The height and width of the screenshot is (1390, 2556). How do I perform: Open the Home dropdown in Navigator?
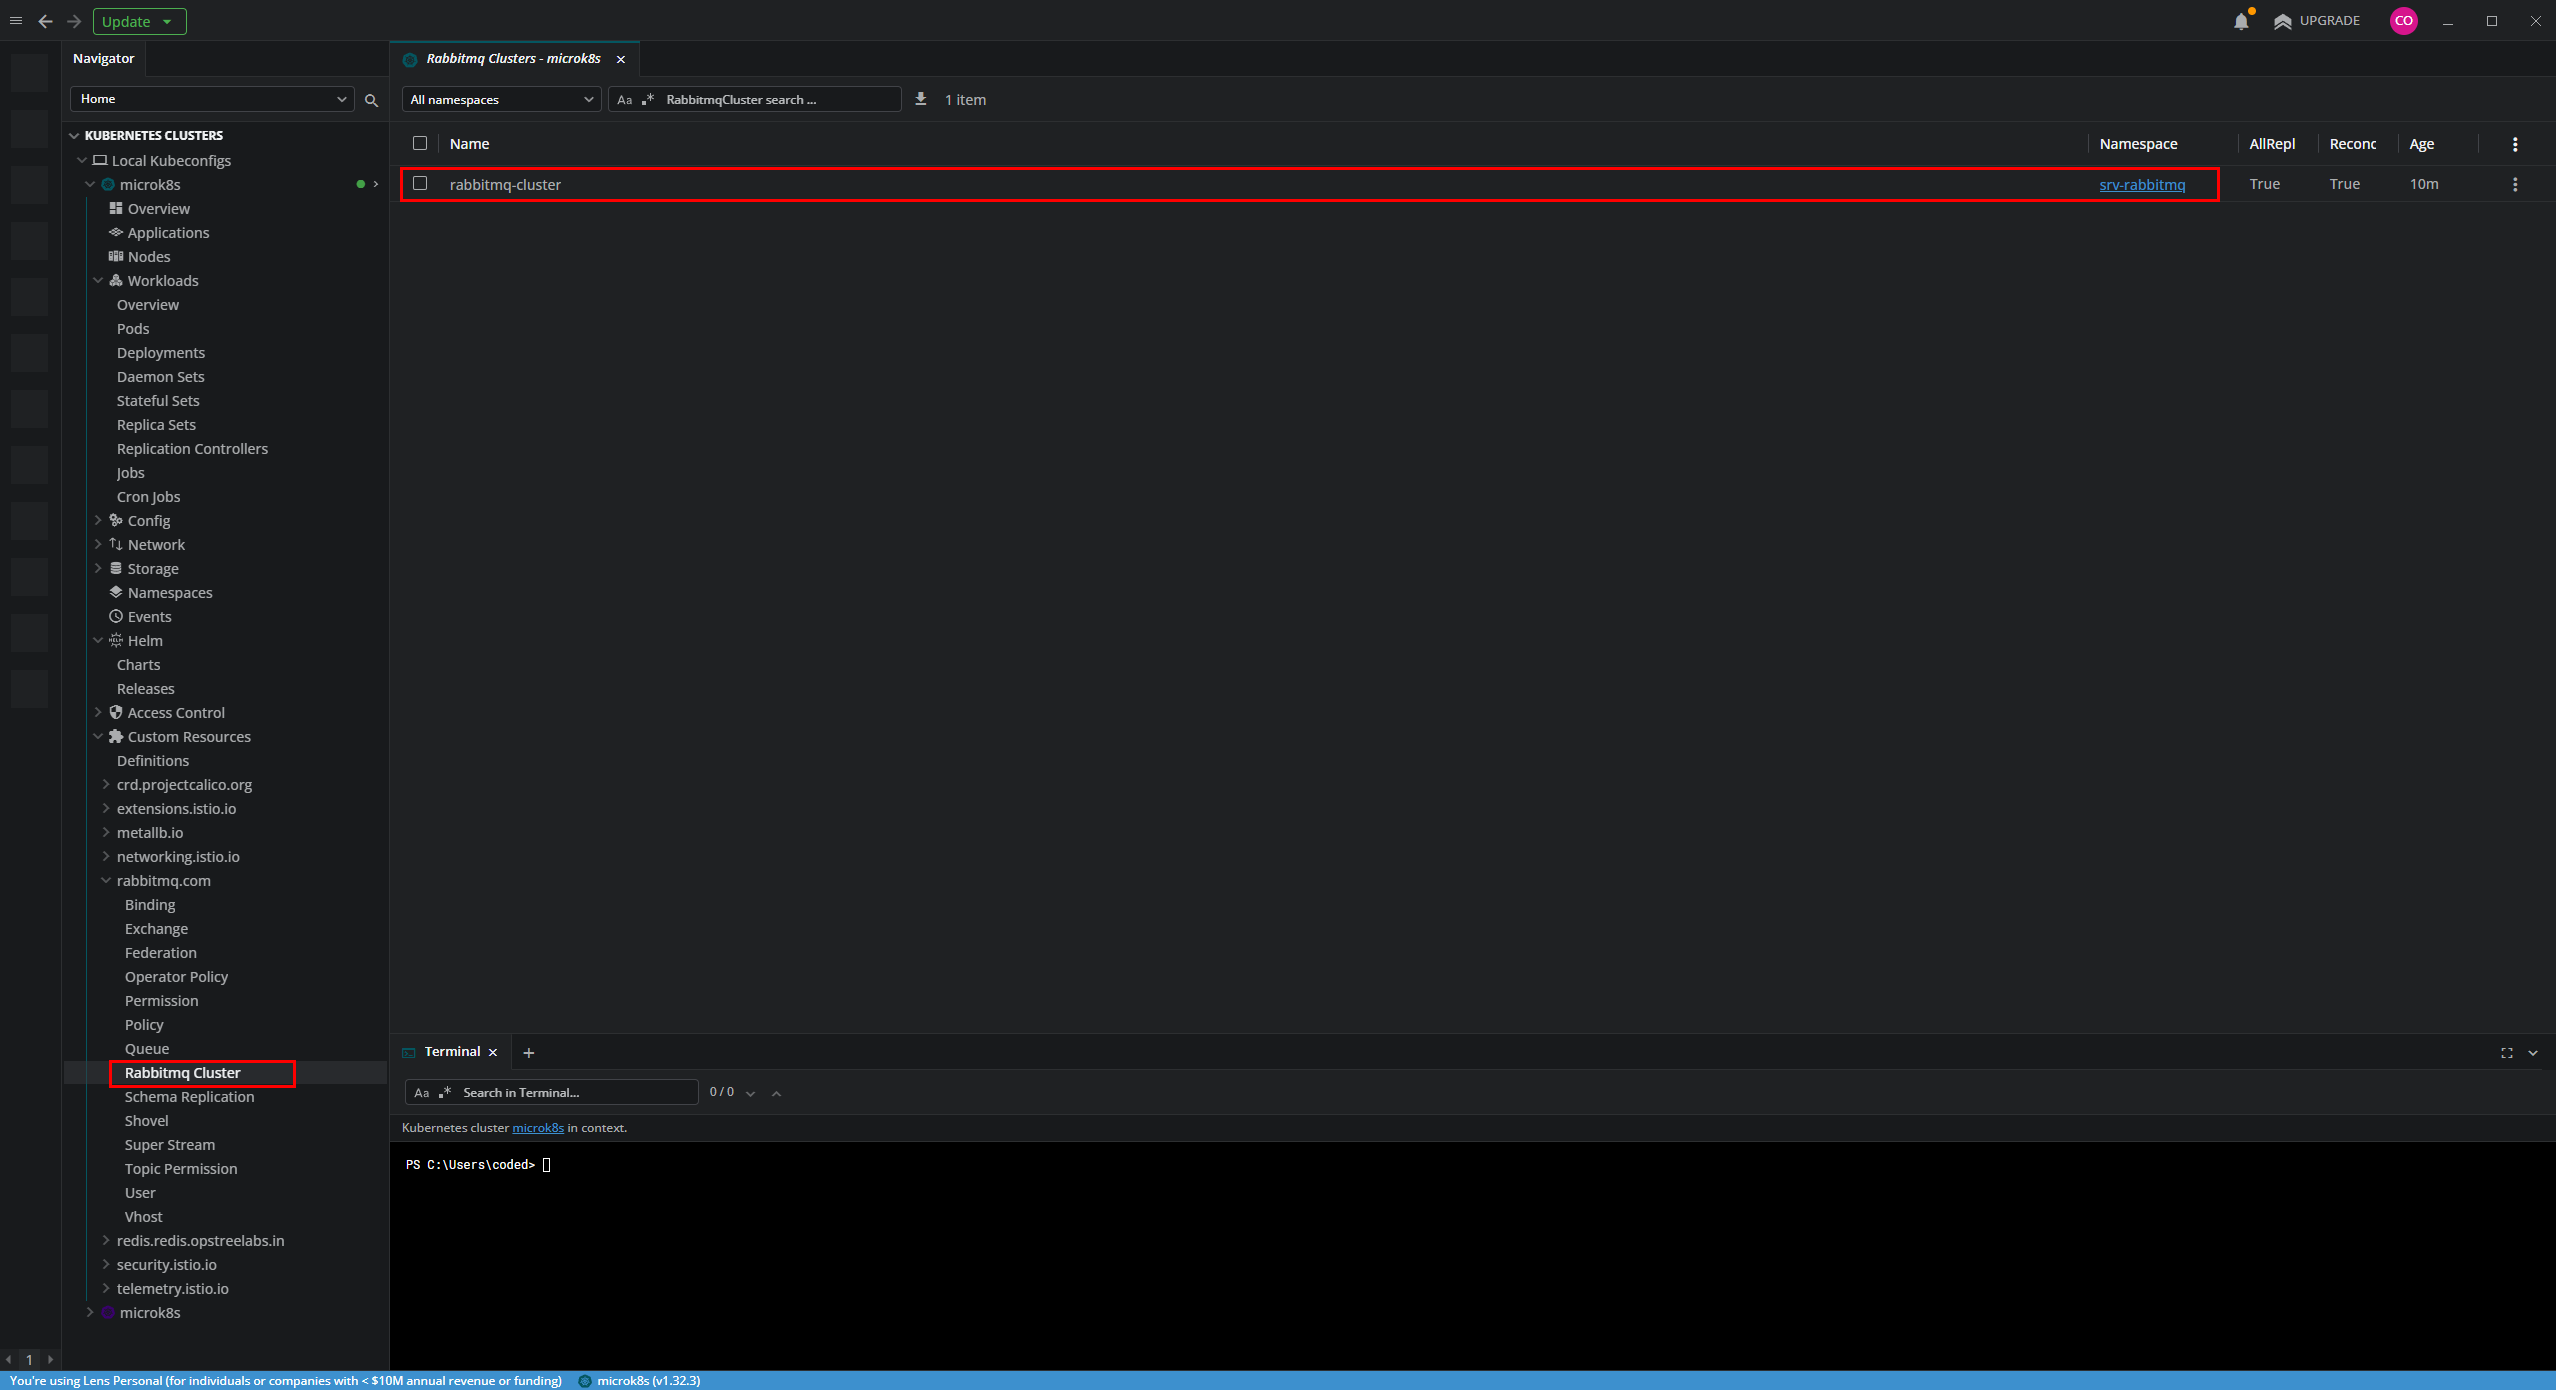click(213, 99)
